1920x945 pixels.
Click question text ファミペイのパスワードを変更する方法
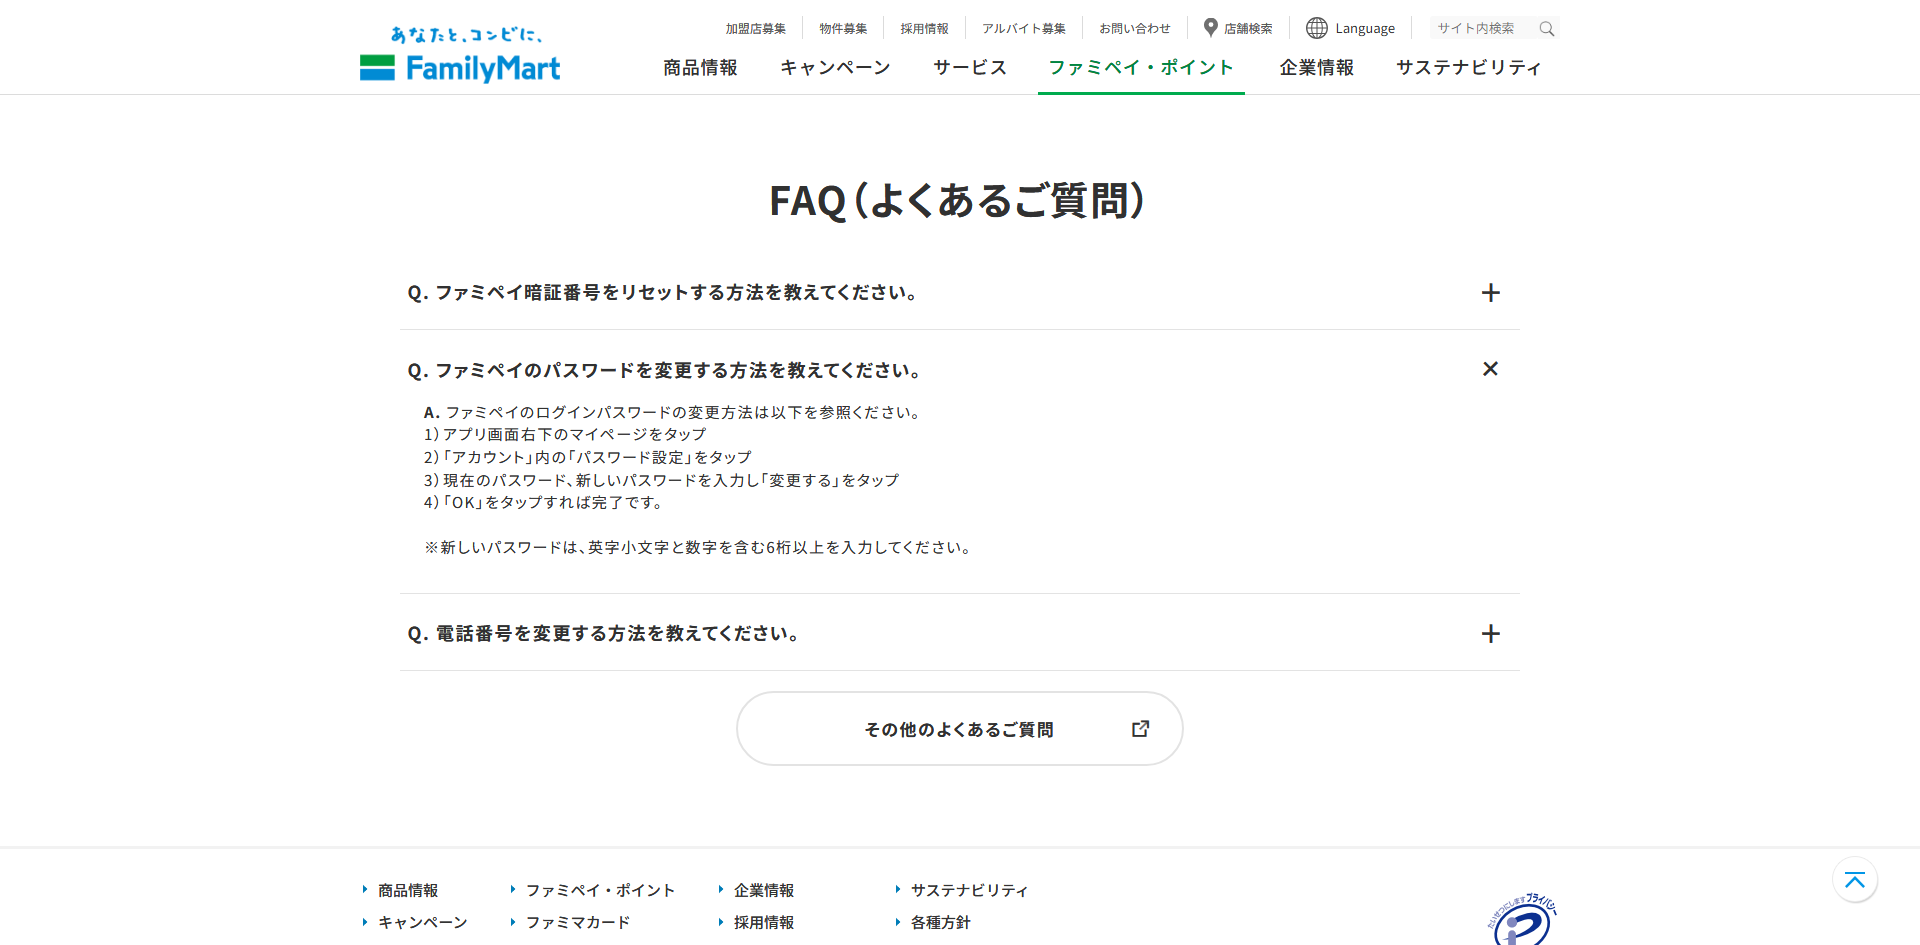click(664, 371)
